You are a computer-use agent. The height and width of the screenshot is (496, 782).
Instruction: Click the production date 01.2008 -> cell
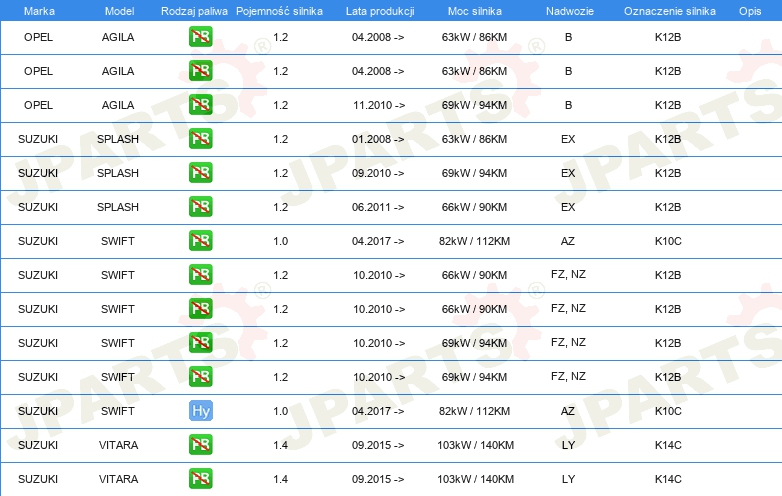coord(378,139)
